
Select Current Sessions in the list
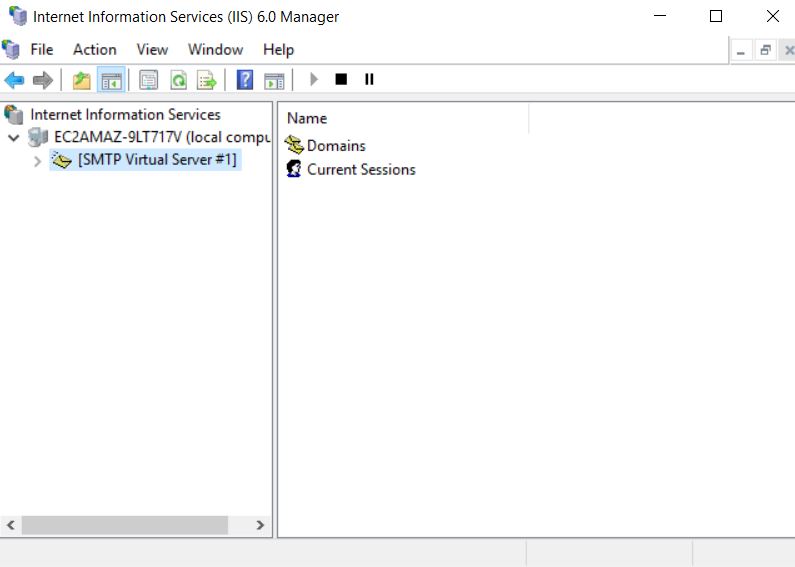pyautogui.click(x=360, y=170)
